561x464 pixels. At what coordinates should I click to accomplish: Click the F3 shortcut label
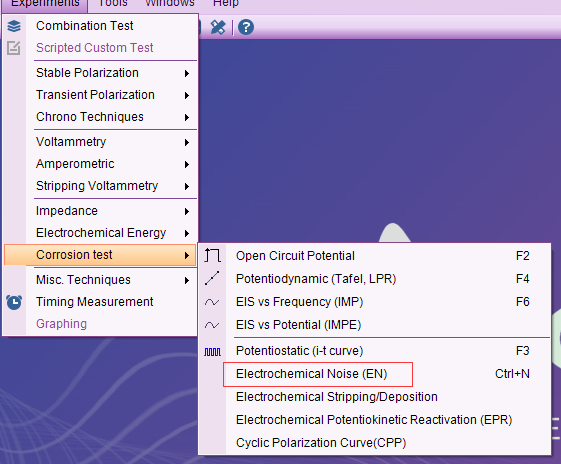[522, 351]
